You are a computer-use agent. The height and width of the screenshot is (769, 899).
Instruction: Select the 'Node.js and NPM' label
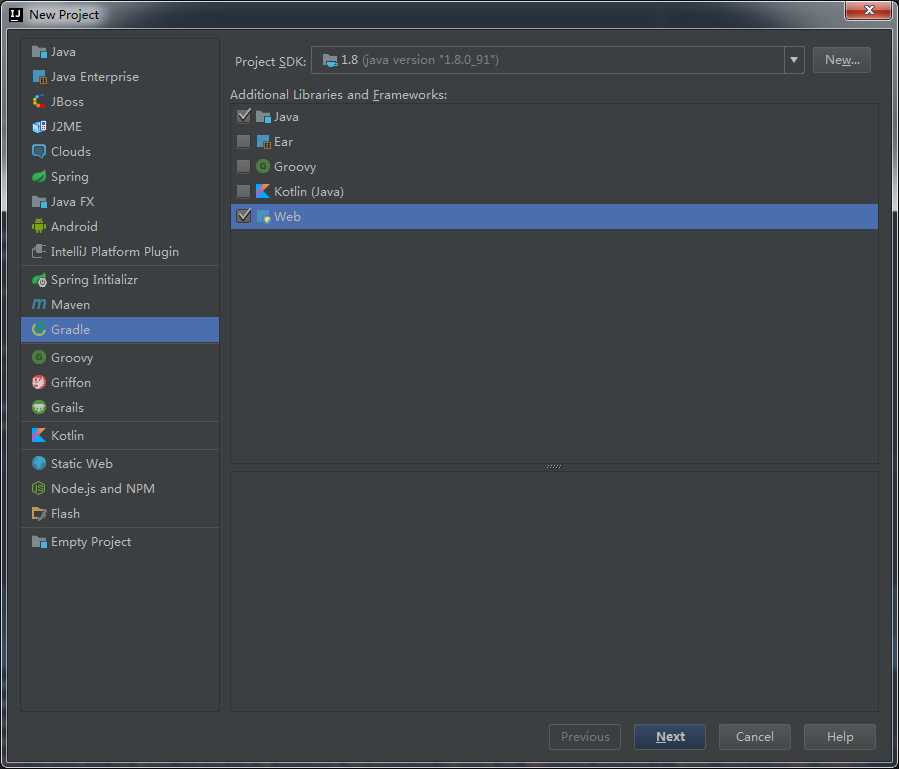(103, 489)
